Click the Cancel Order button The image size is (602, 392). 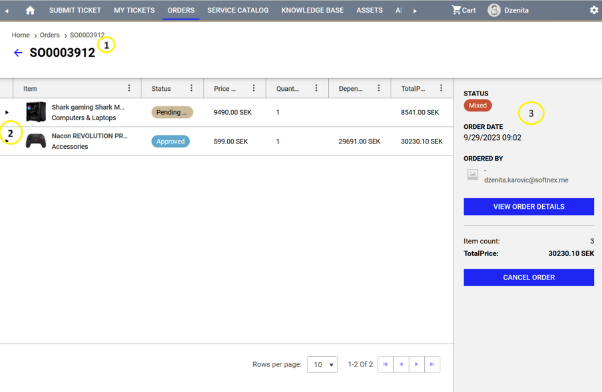tap(529, 277)
